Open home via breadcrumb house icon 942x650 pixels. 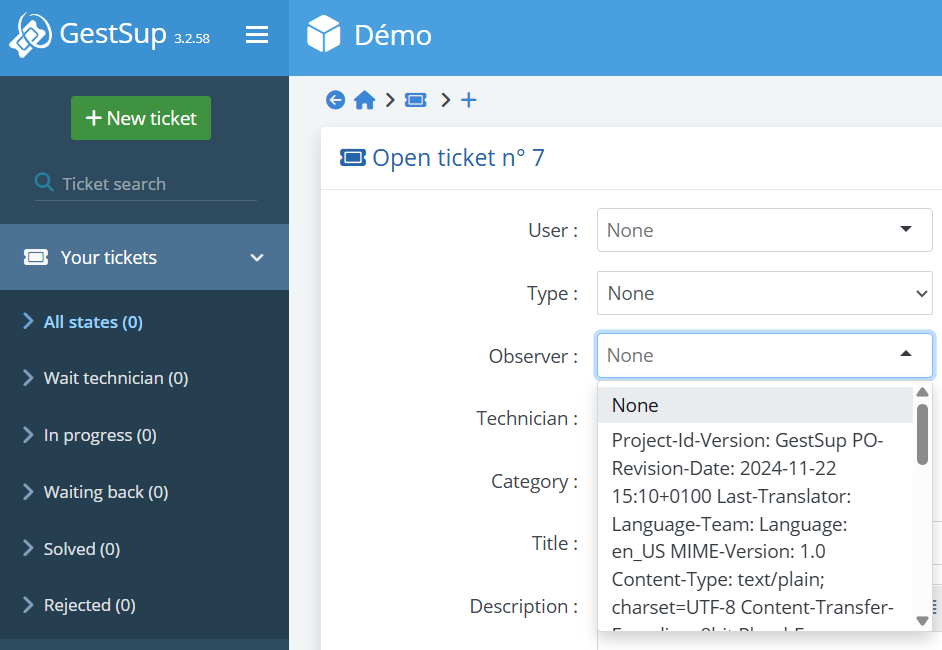[365, 100]
